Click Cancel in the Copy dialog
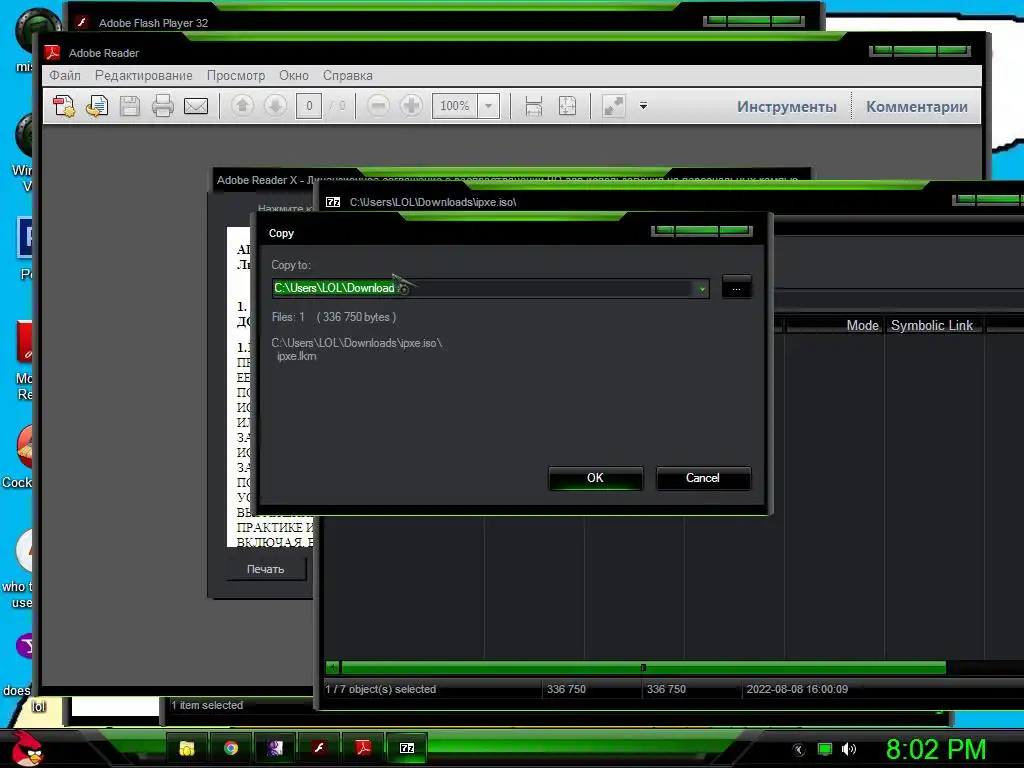This screenshot has width=1024, height=768. (x=703, y=478)
